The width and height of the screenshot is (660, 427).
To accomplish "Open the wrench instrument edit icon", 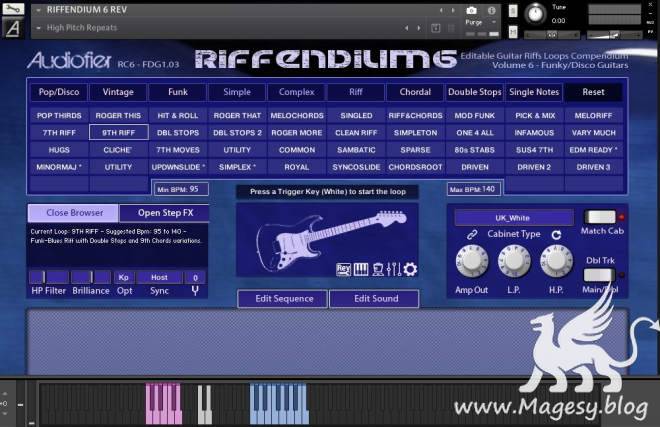I will tap(13, 9).
